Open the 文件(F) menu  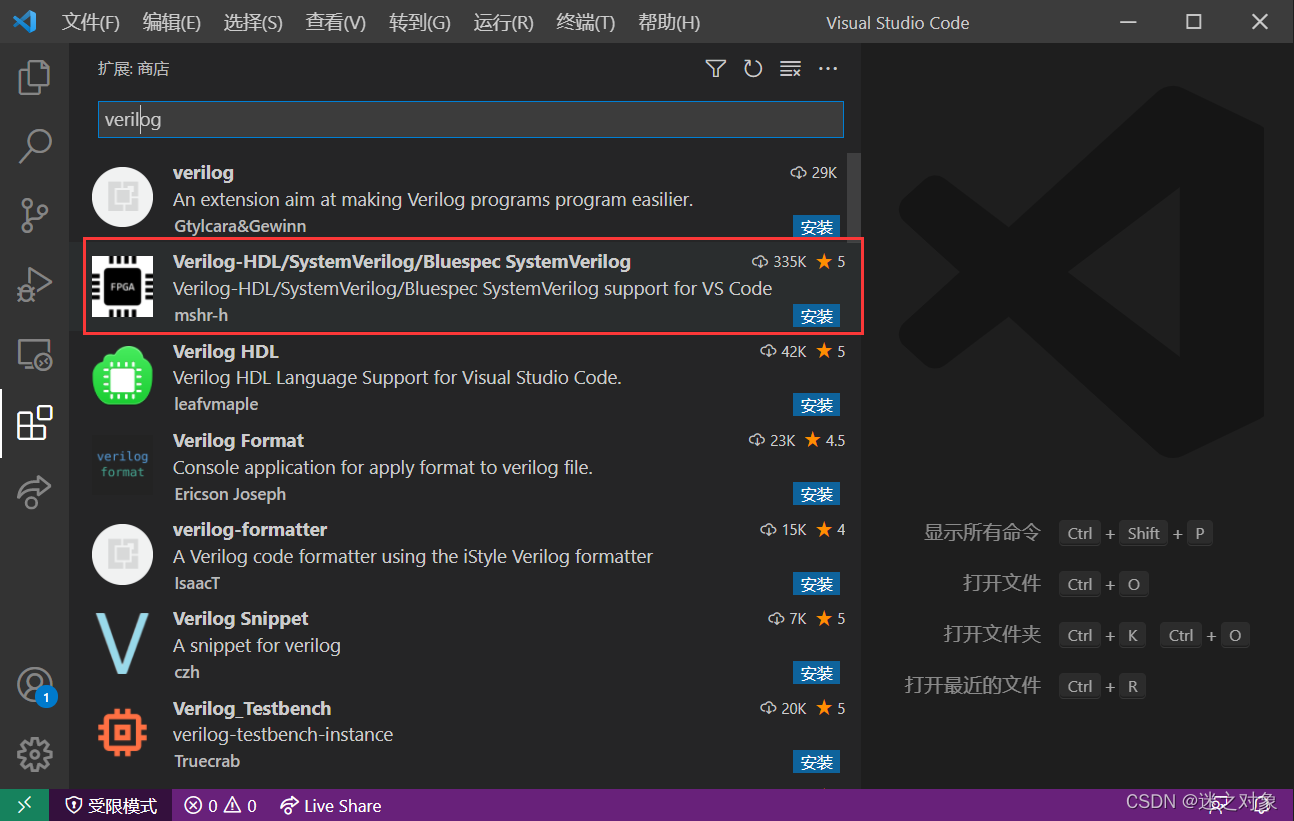click(91, 22)
